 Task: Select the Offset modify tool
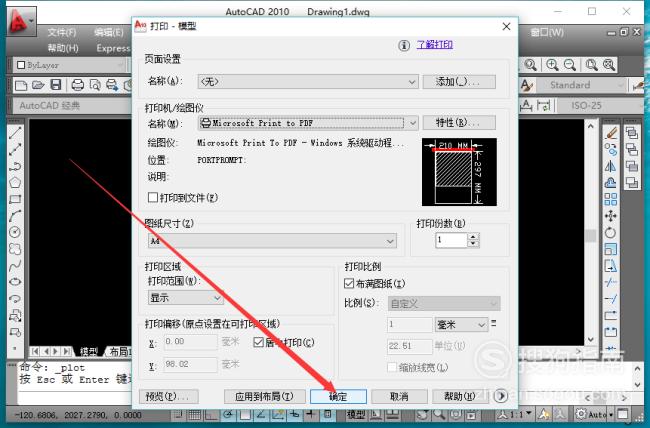pyautogui.click(x=611, y=182)
